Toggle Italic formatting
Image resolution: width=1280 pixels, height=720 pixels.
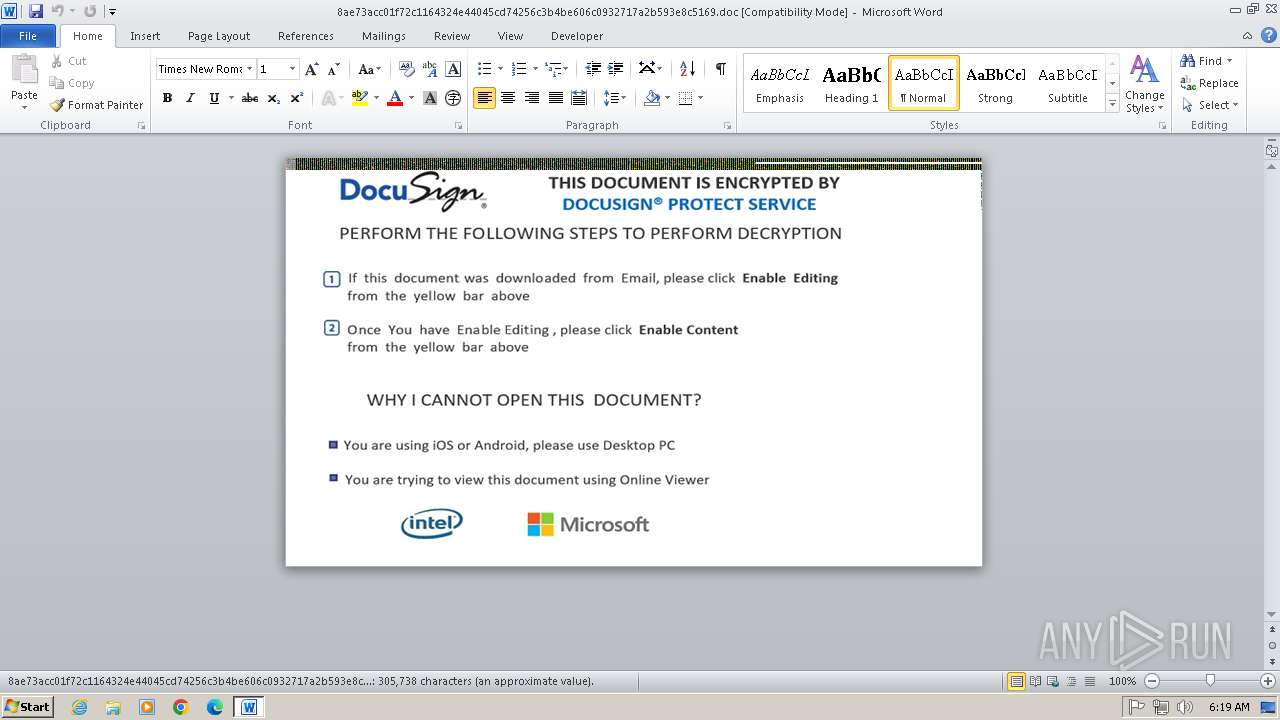click(190, 98)
